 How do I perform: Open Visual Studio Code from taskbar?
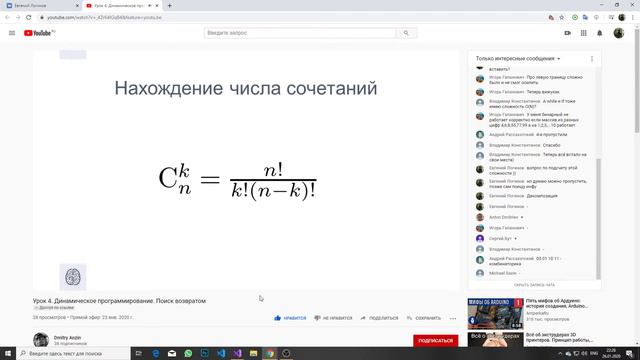pos(221,353)
